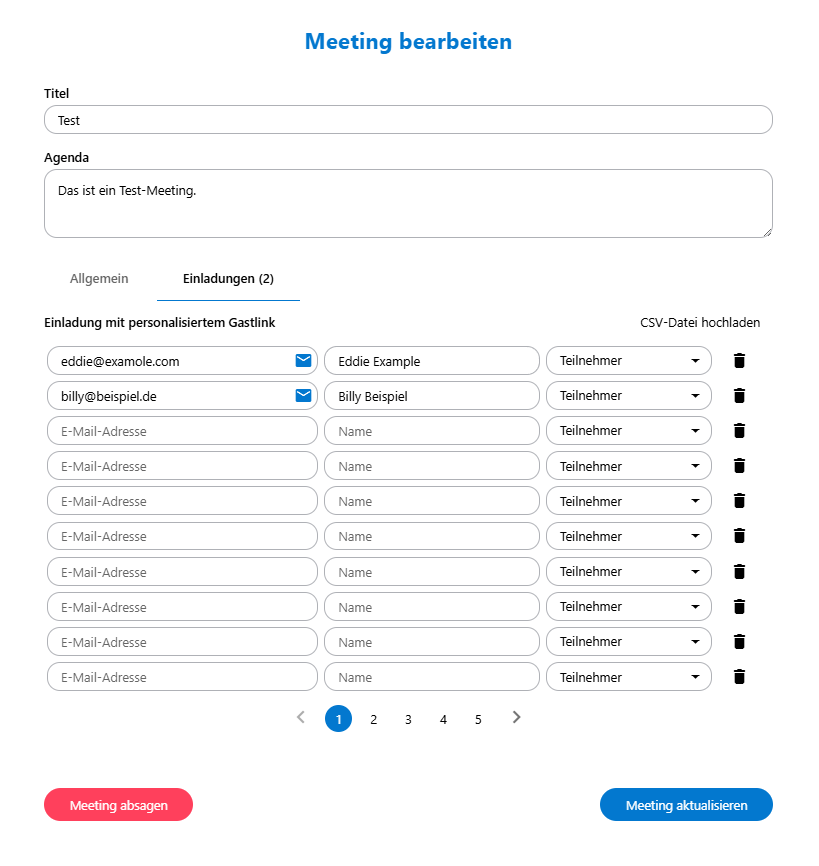Screen dimensions: 819x866
Task: Click into the Titel field containing Test
Action: 408,120
